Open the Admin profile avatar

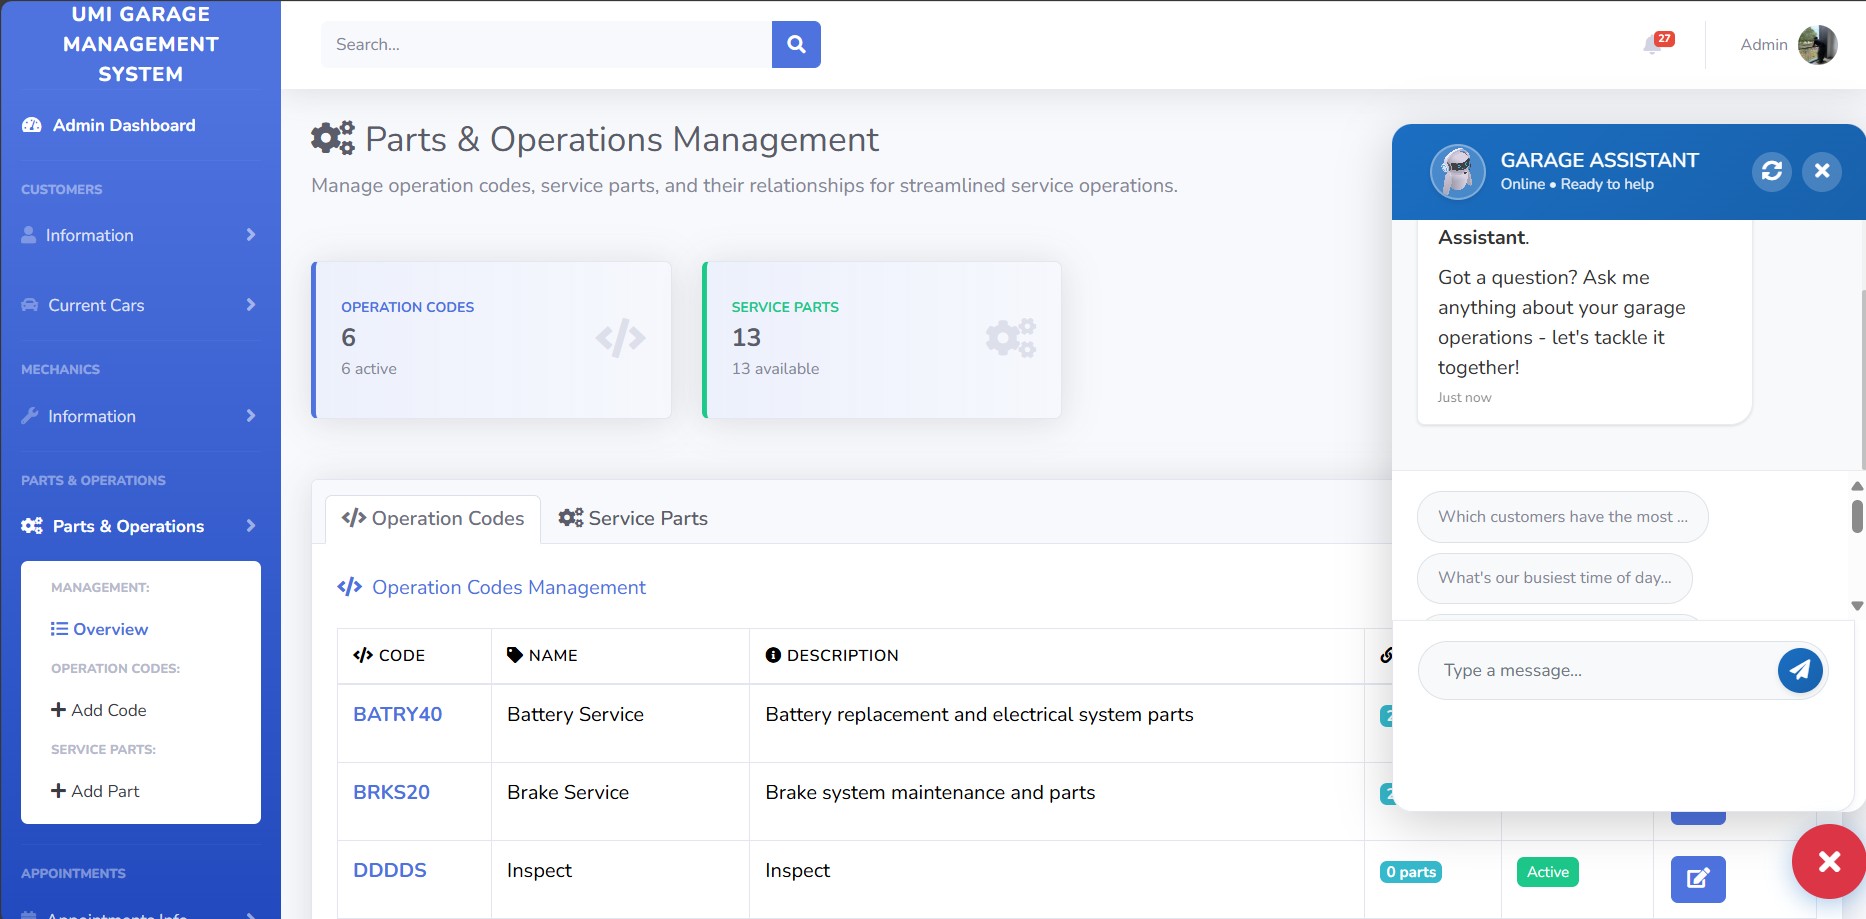[x=1817, y=44]
